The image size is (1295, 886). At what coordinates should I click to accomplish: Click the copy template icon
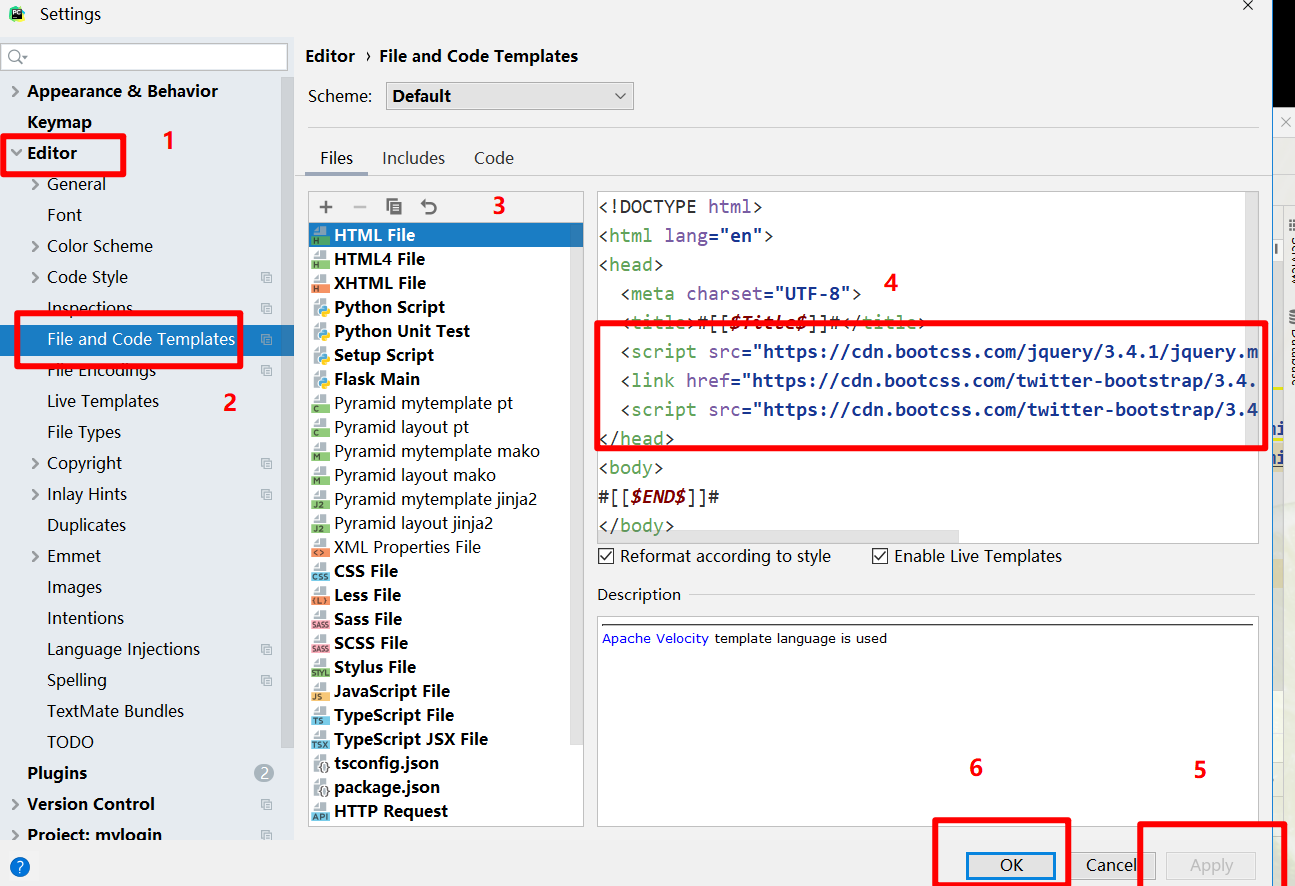[x=394, y=207]
